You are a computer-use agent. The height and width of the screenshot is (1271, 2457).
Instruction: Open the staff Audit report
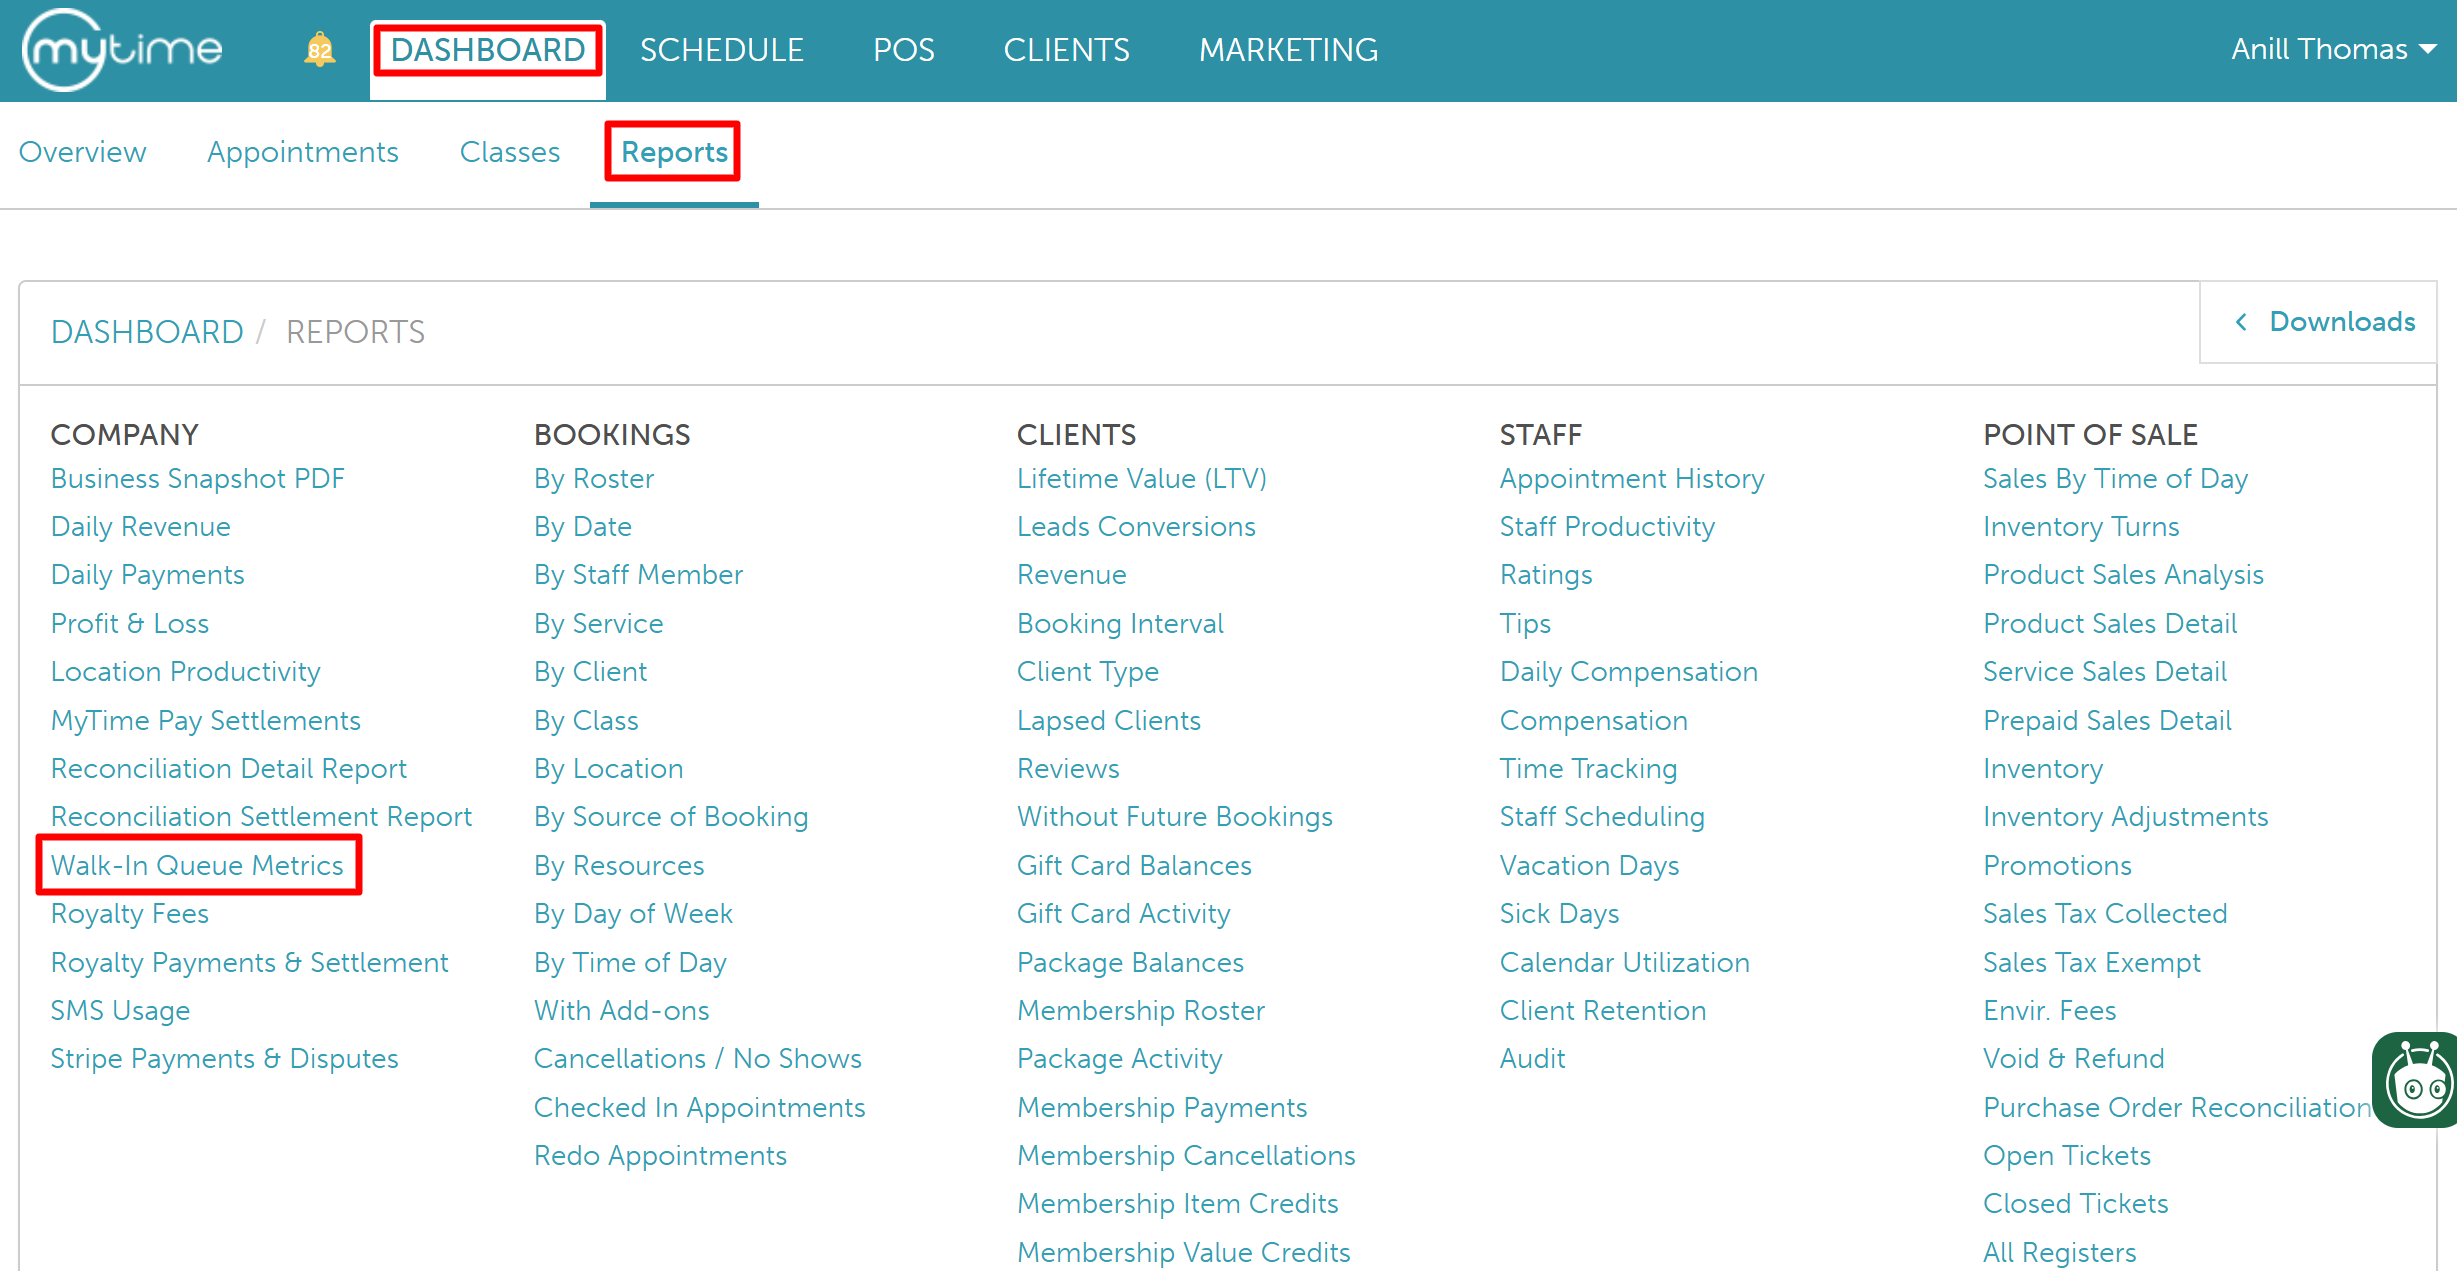[1533, 1059]
